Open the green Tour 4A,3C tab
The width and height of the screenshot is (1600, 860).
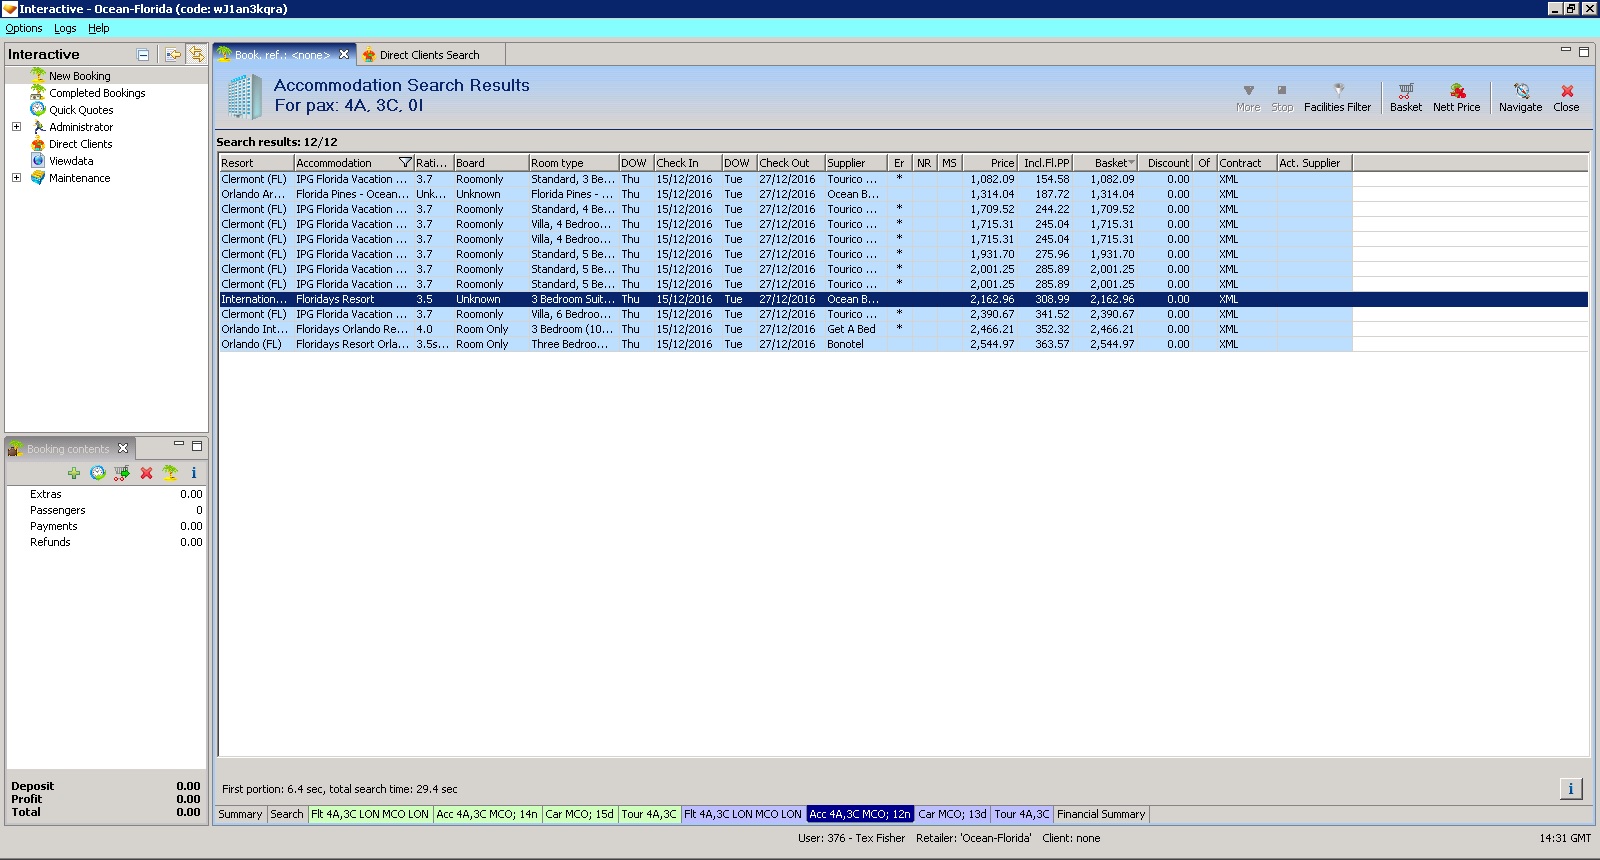point(649,814)
